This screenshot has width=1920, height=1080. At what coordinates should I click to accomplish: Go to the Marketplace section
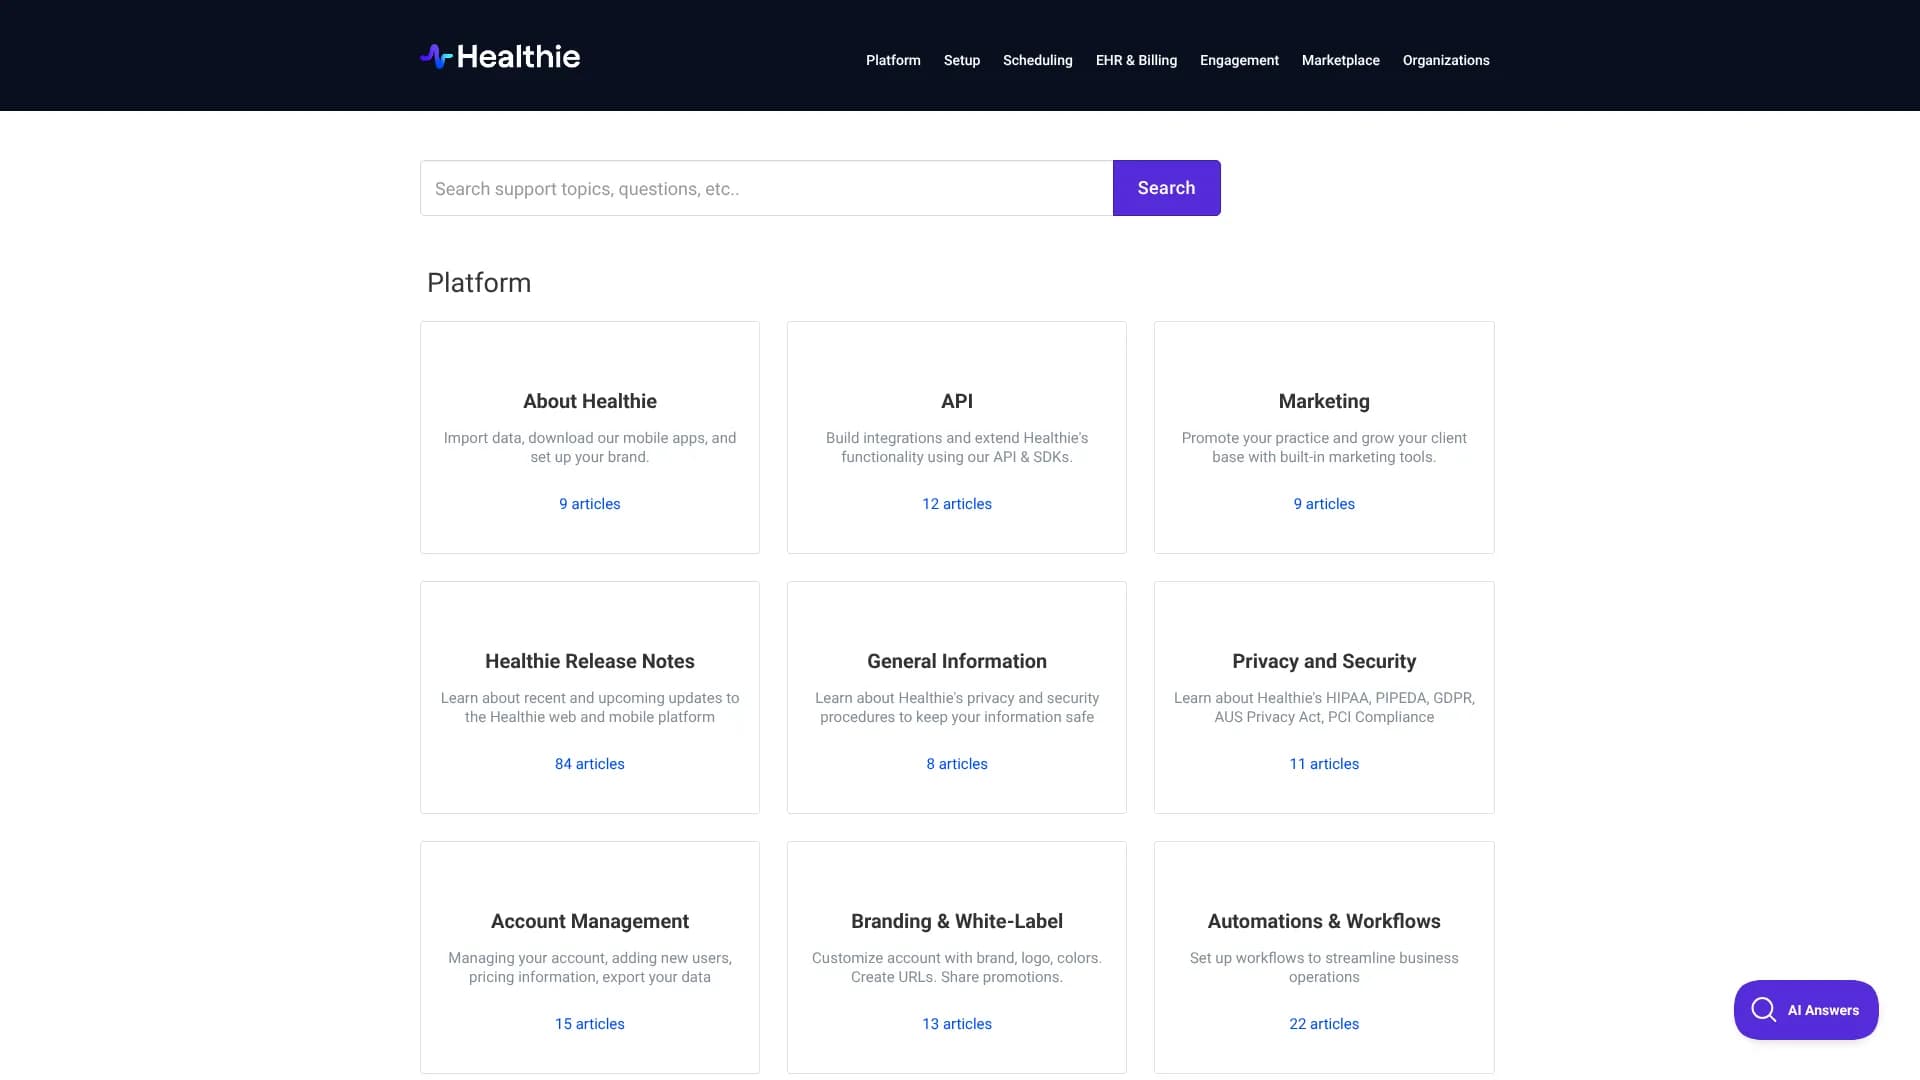pyautogui.click(x=1340, y=60)
